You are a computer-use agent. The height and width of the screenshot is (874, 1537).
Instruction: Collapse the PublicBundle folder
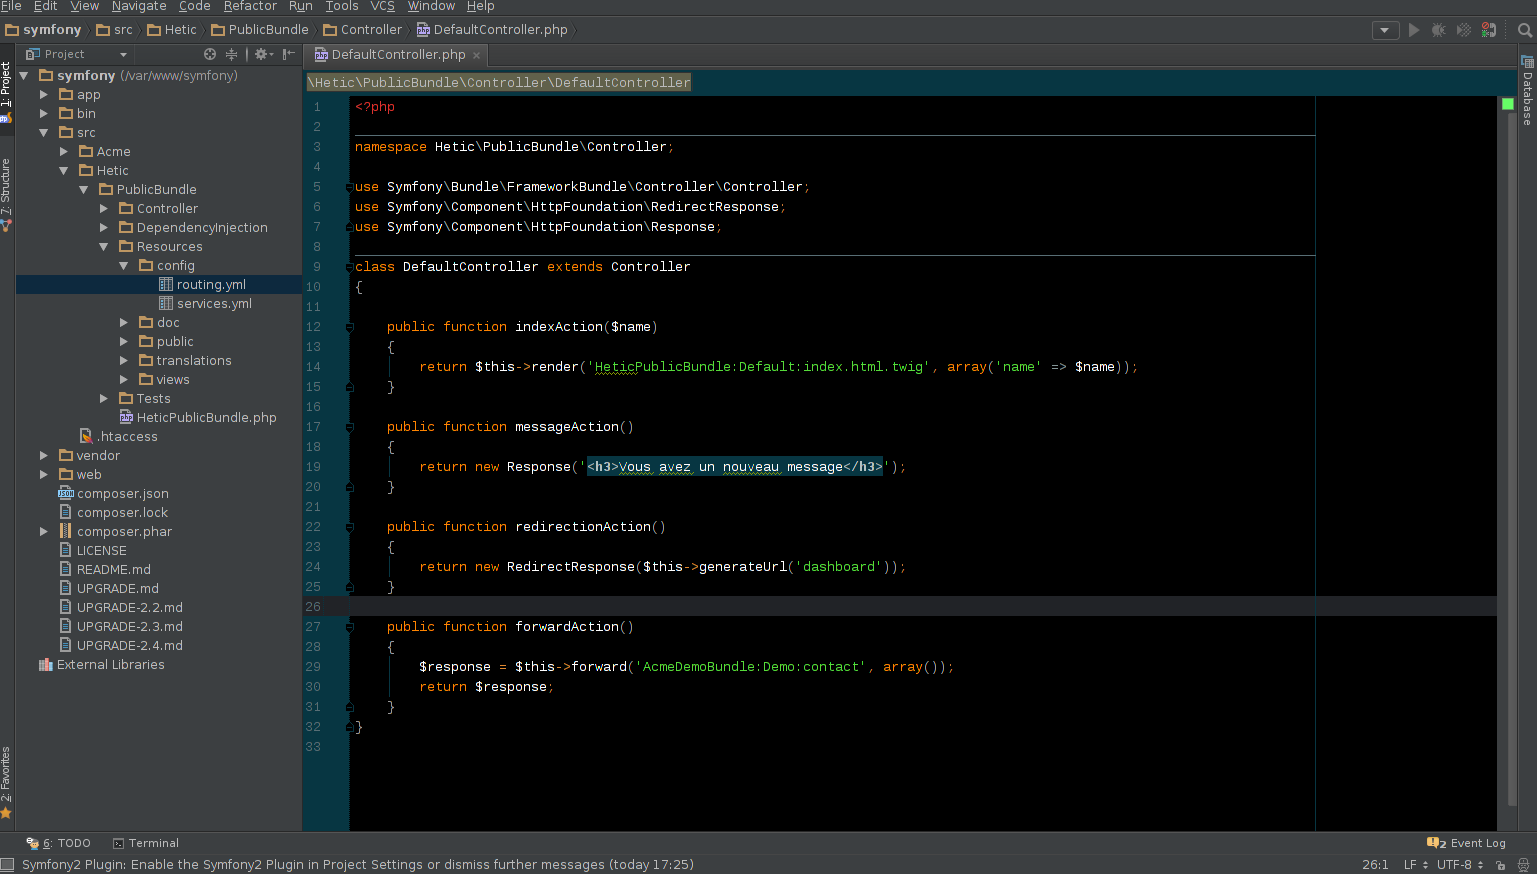tap(83, 189)
